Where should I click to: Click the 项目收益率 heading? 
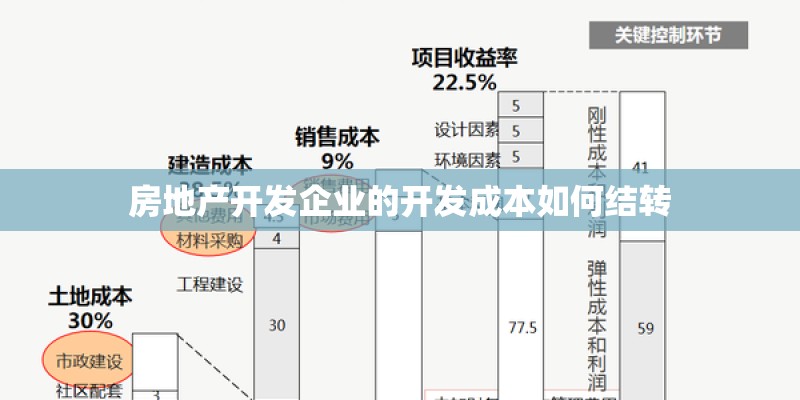464,59
